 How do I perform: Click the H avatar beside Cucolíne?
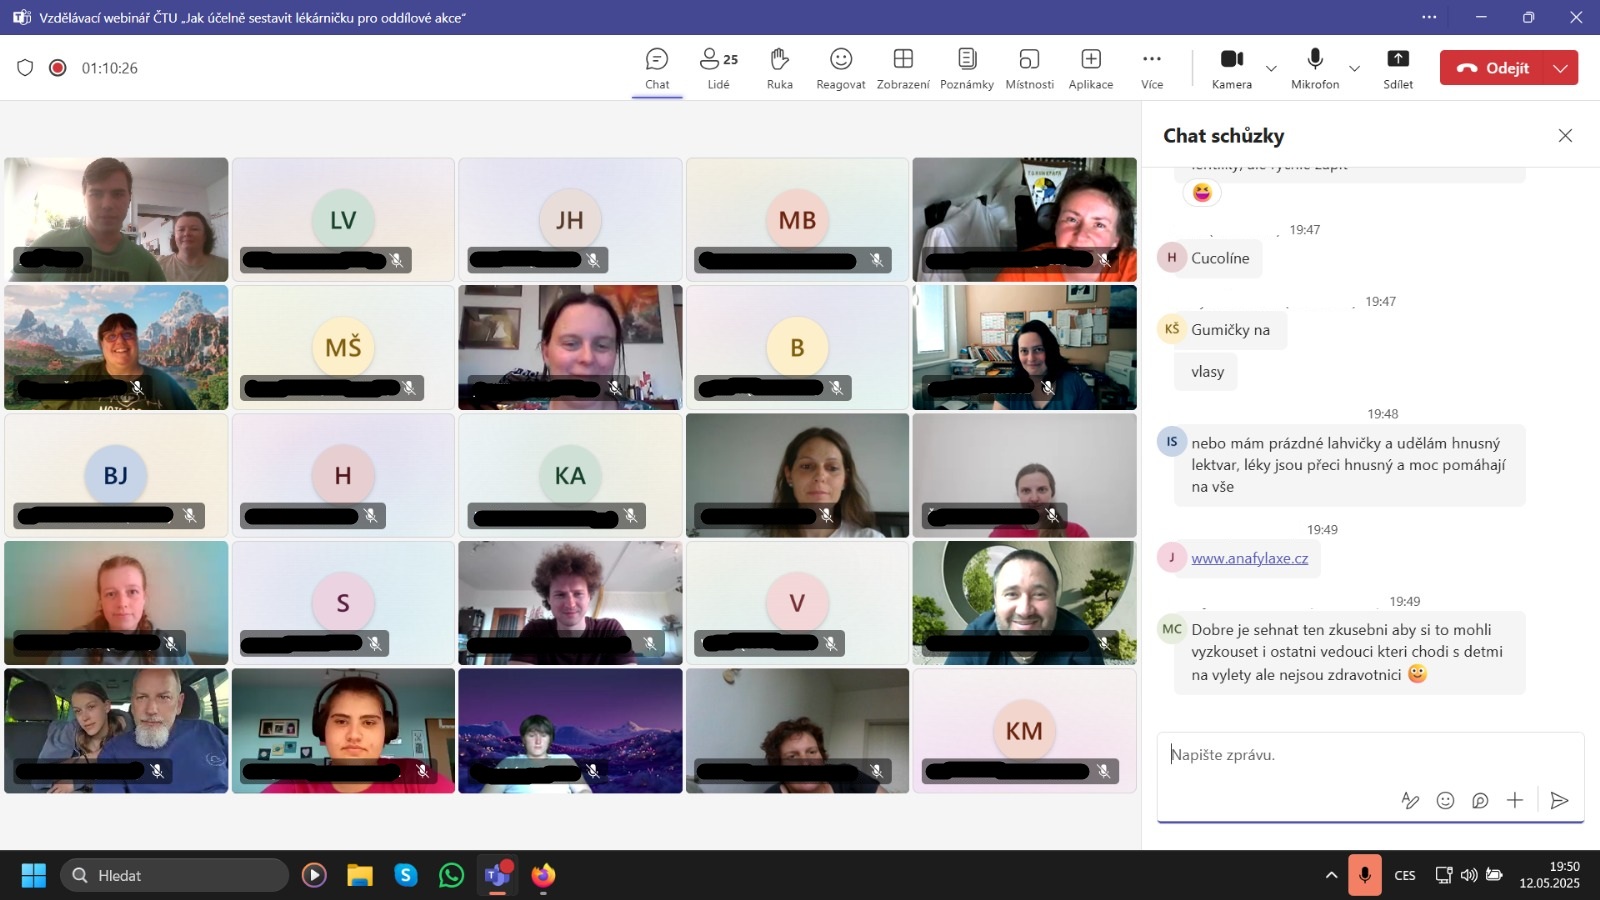tap(1172, 257)
